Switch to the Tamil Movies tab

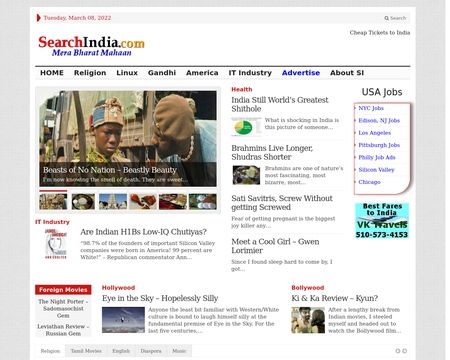click(x=86, y=351)
